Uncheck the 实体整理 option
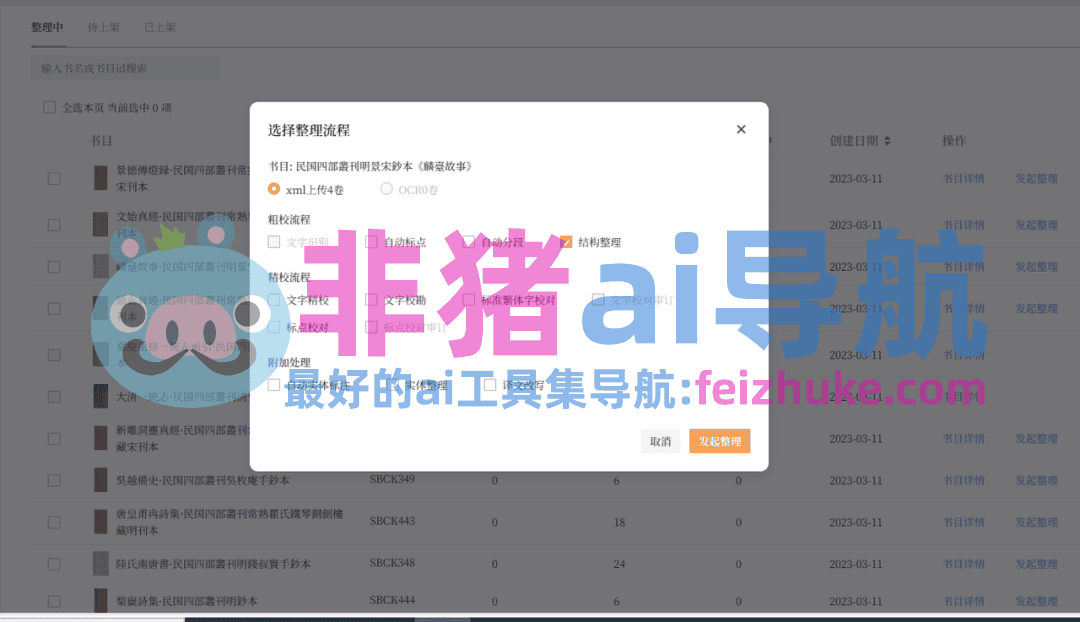 [x=392, y=383]
